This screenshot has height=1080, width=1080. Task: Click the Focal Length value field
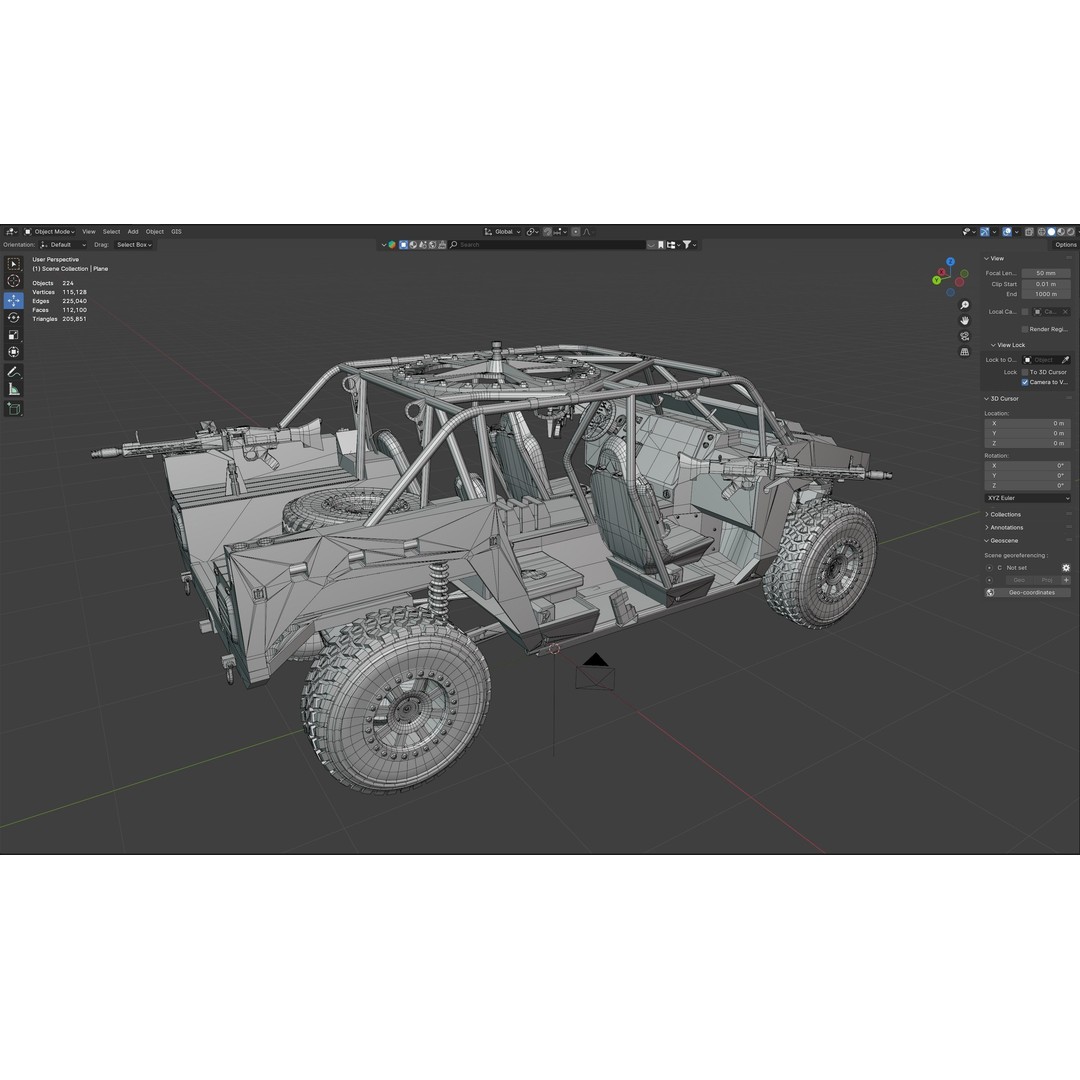(x=1045, y=273)
